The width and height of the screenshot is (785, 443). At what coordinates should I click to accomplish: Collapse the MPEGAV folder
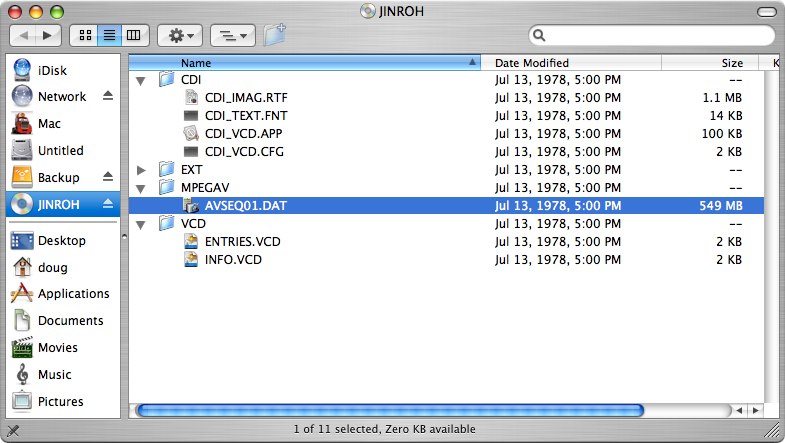tap(141, 189)
